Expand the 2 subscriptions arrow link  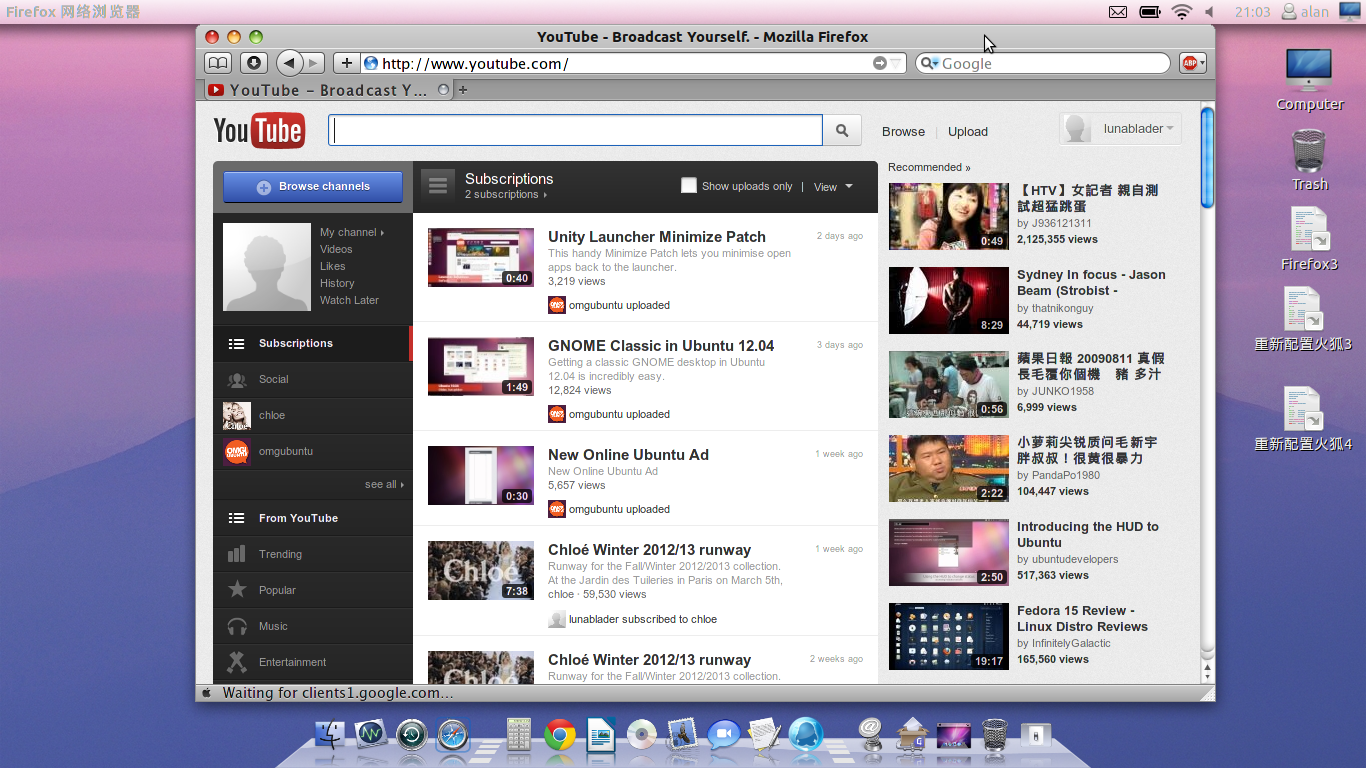(505, 194)
